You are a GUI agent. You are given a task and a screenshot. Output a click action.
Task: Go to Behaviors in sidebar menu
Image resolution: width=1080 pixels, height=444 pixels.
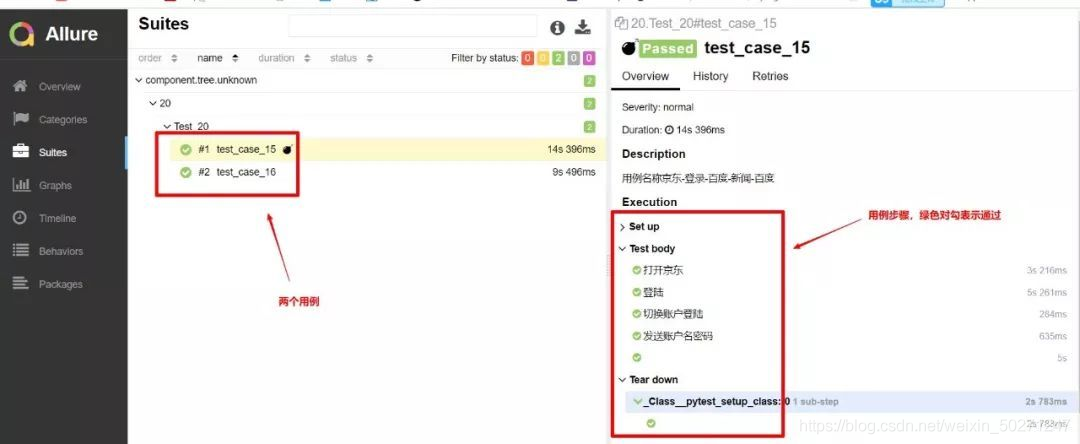click(x=61, y=251)
